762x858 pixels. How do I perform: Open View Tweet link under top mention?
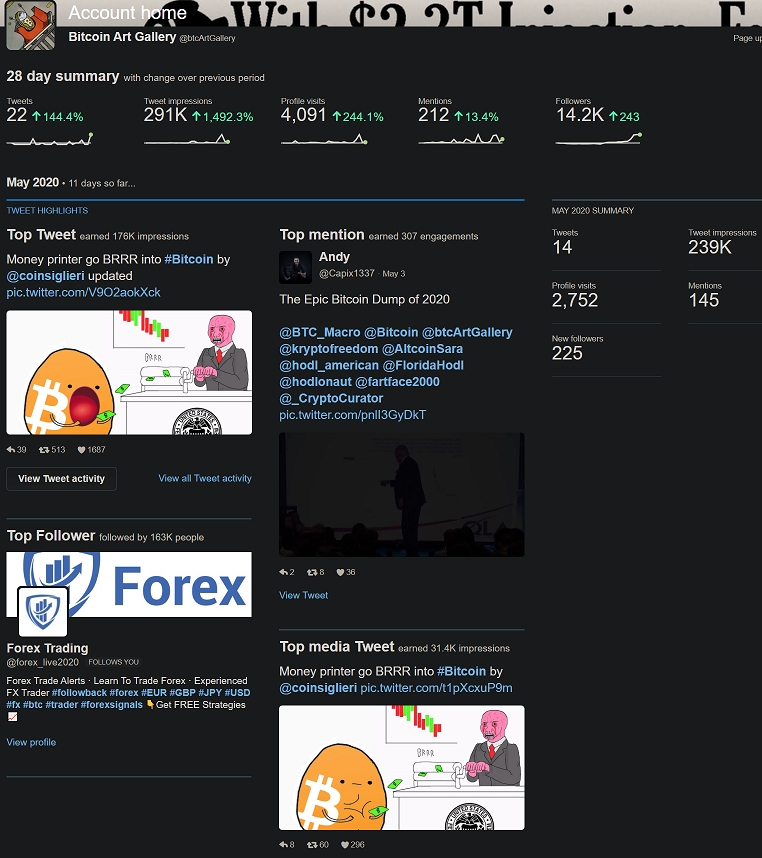coord(304,595)
